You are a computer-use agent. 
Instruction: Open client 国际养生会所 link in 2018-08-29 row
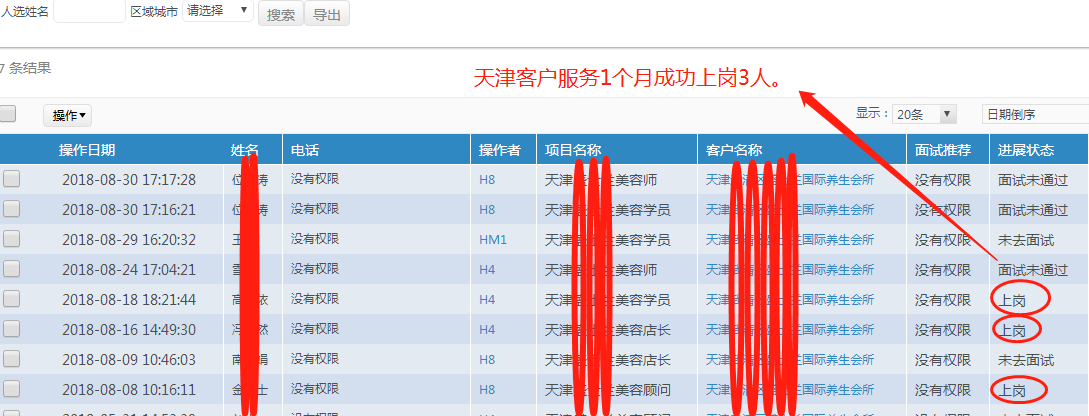coord(790,240)
